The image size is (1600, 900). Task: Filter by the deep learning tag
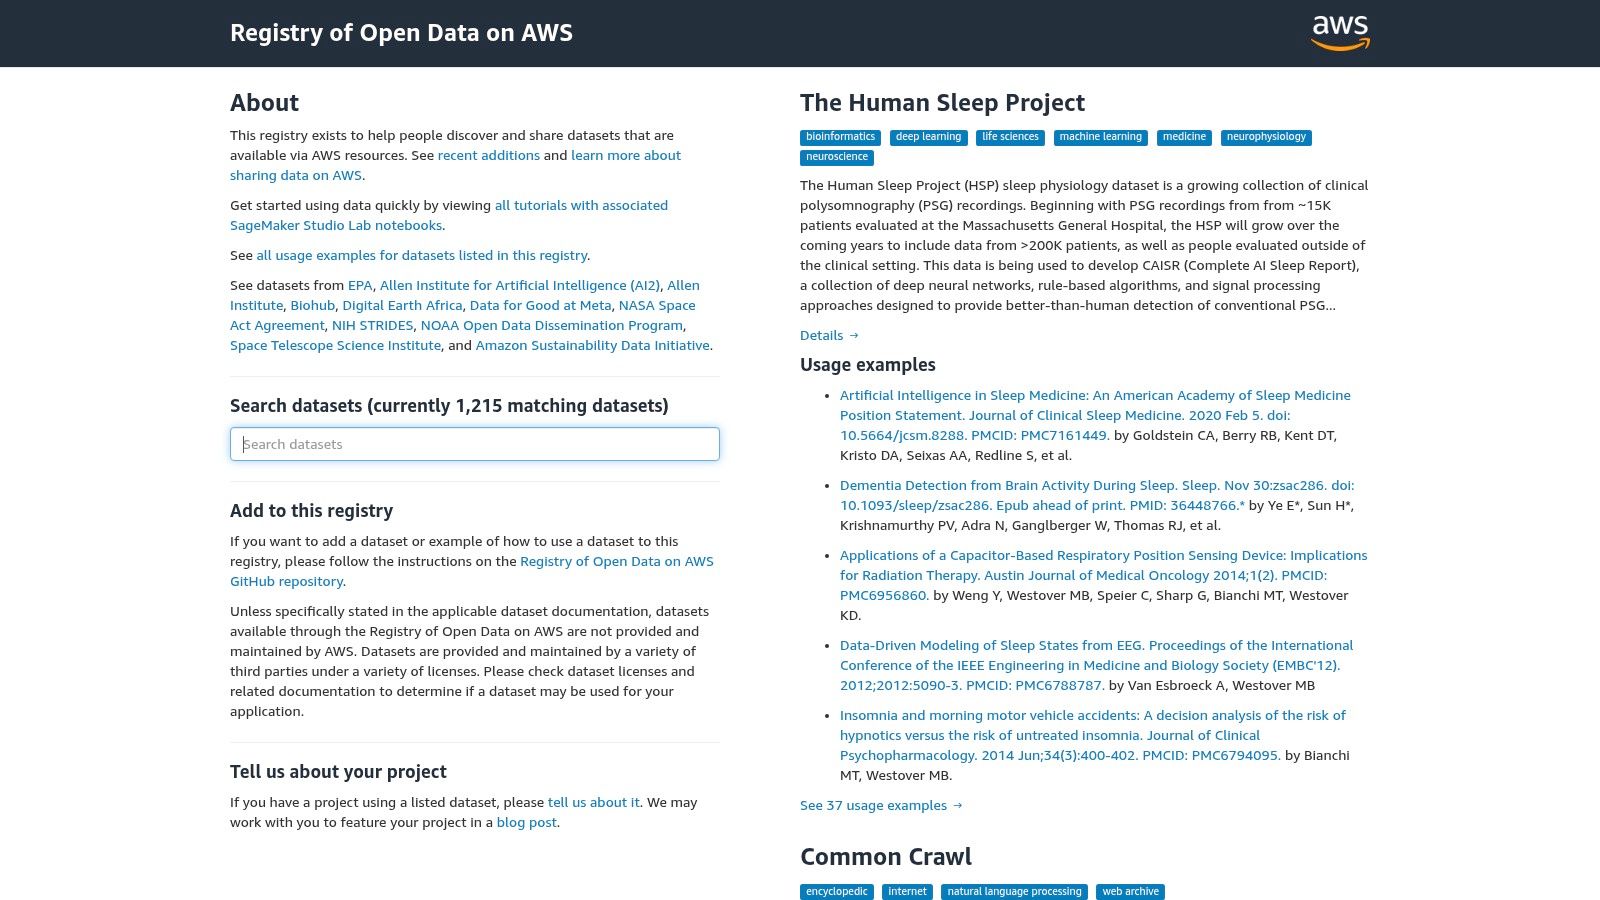928,137
